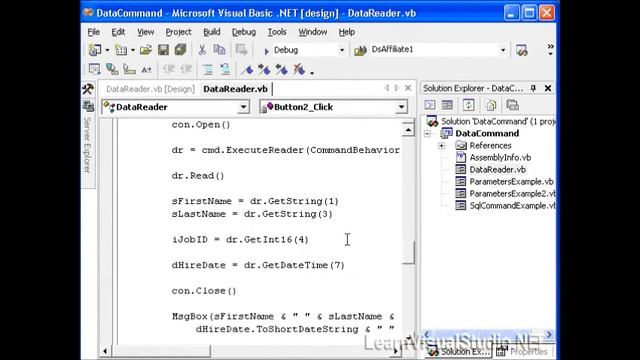Viewport: 640px width, 360px height.
Task: Open the Debug configuration dropdown
Action: (x=342, y=50)
